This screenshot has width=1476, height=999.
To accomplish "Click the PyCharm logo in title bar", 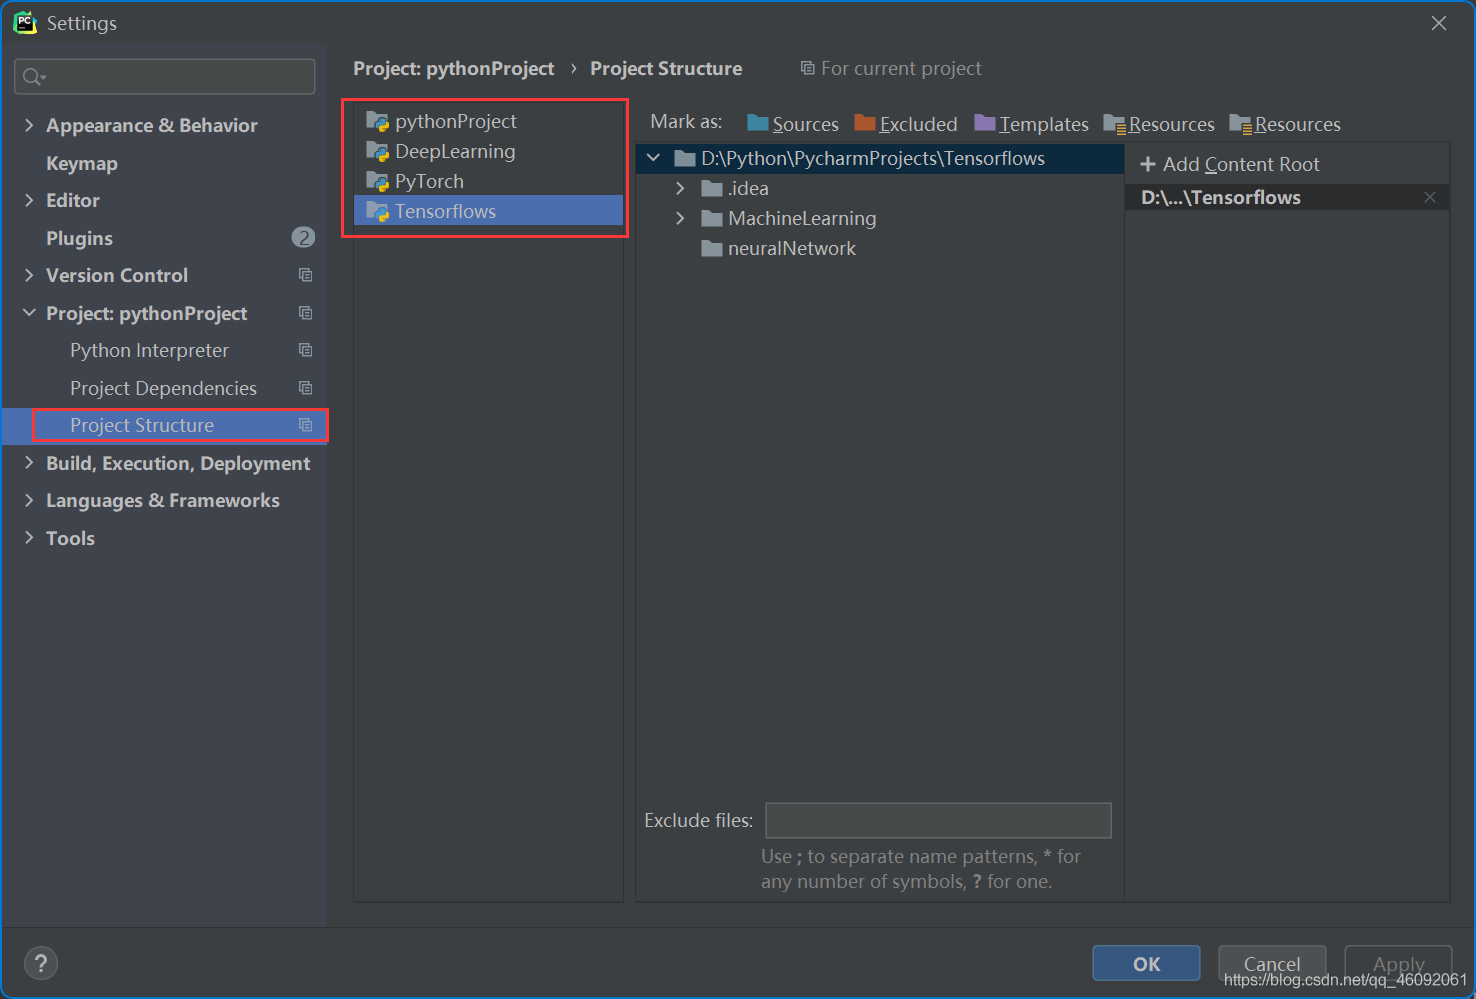I will (x=25, y=22).
